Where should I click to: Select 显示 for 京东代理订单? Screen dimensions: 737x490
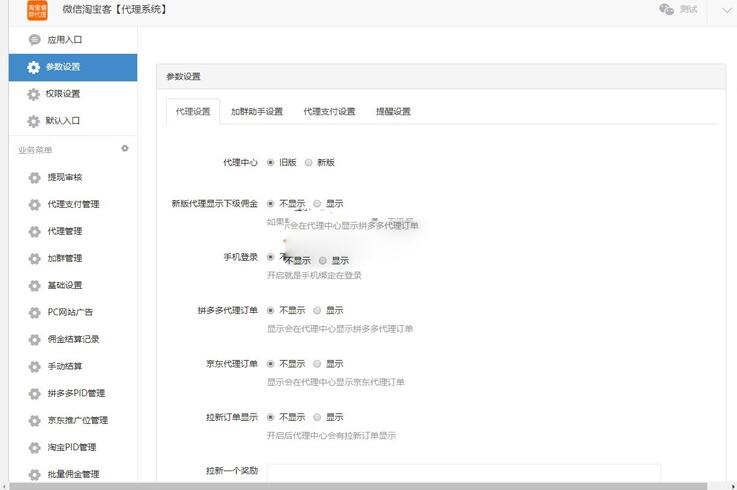coord(317,364)
